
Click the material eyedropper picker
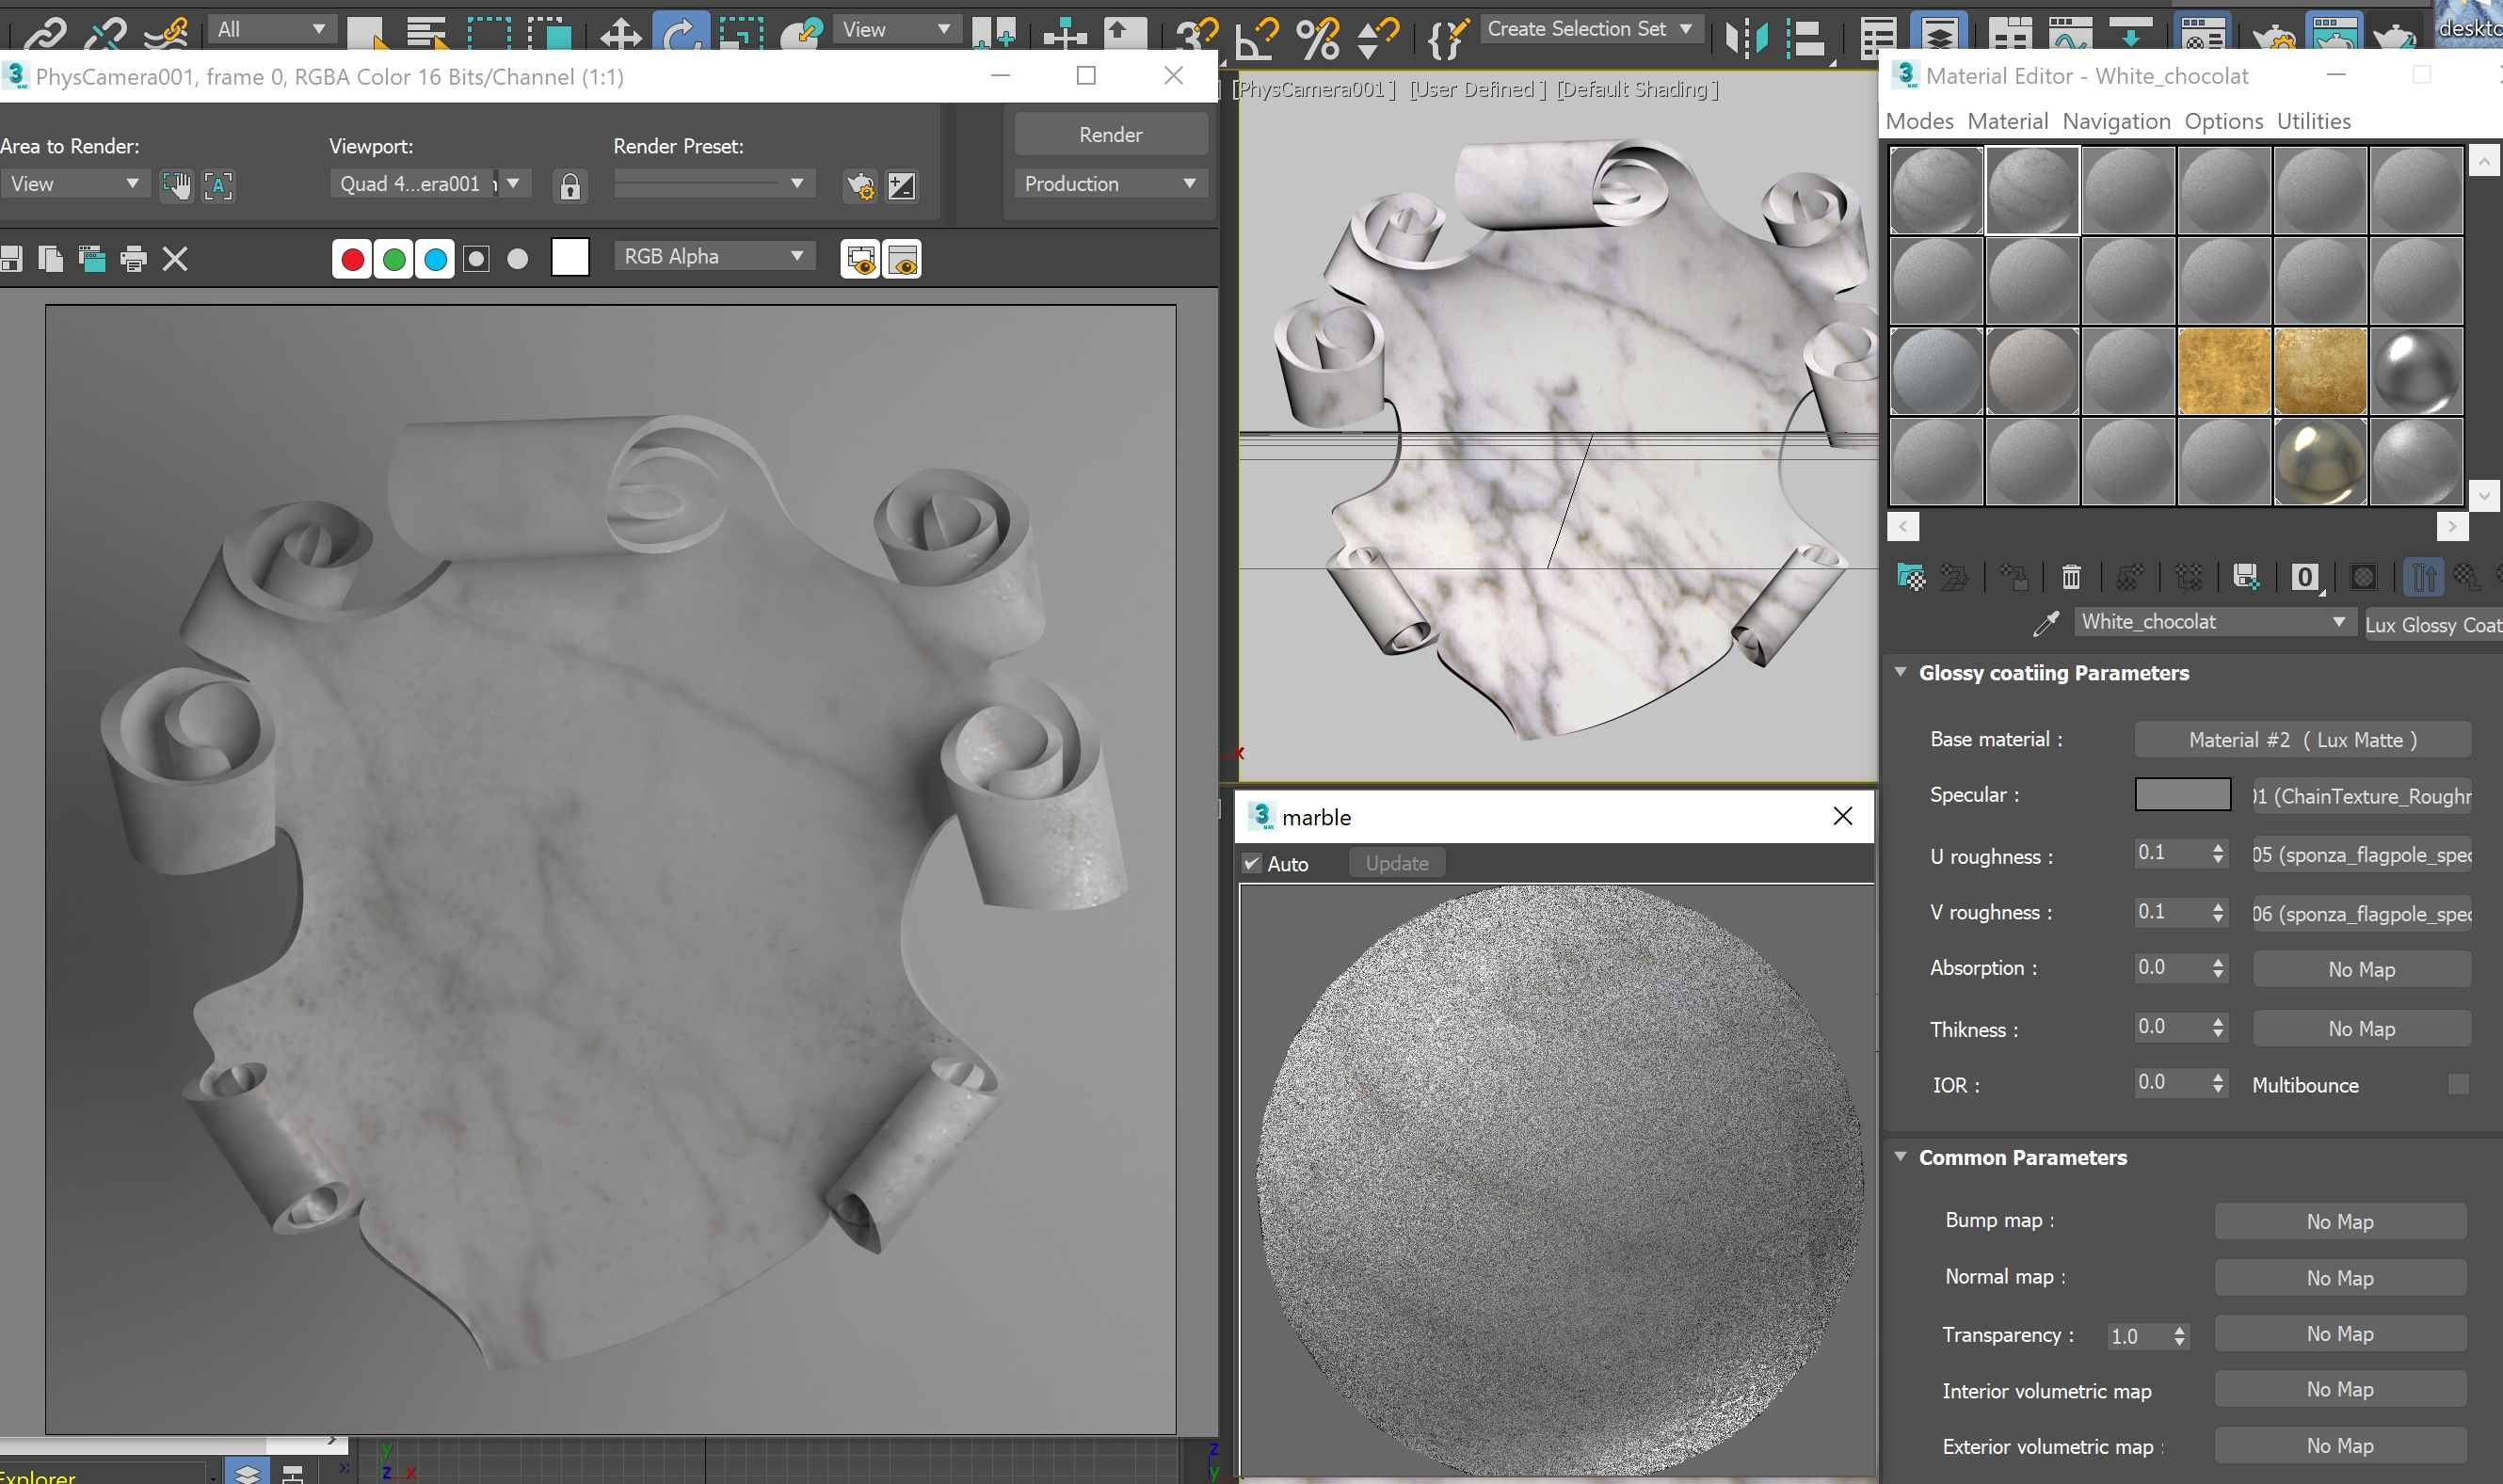coord(2045,623)
